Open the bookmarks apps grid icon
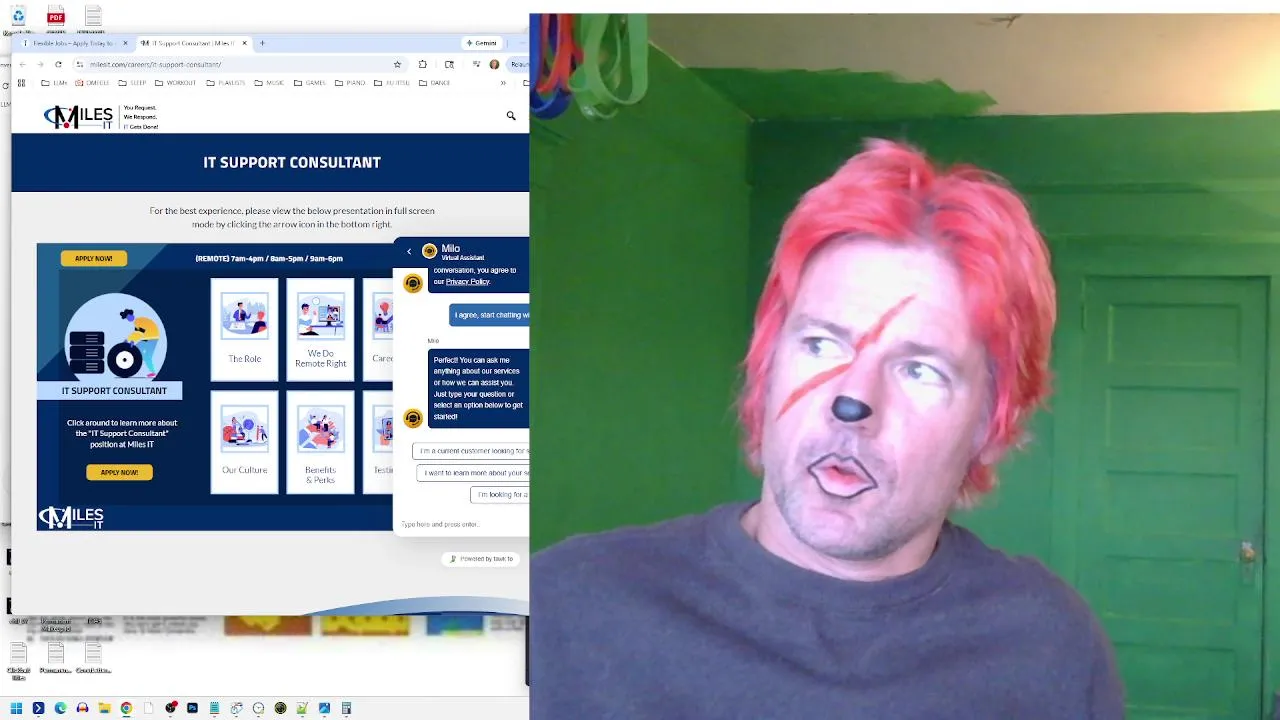Viewport: 1280px width, 720px height. pyautogui.click(x=21, y=83)
